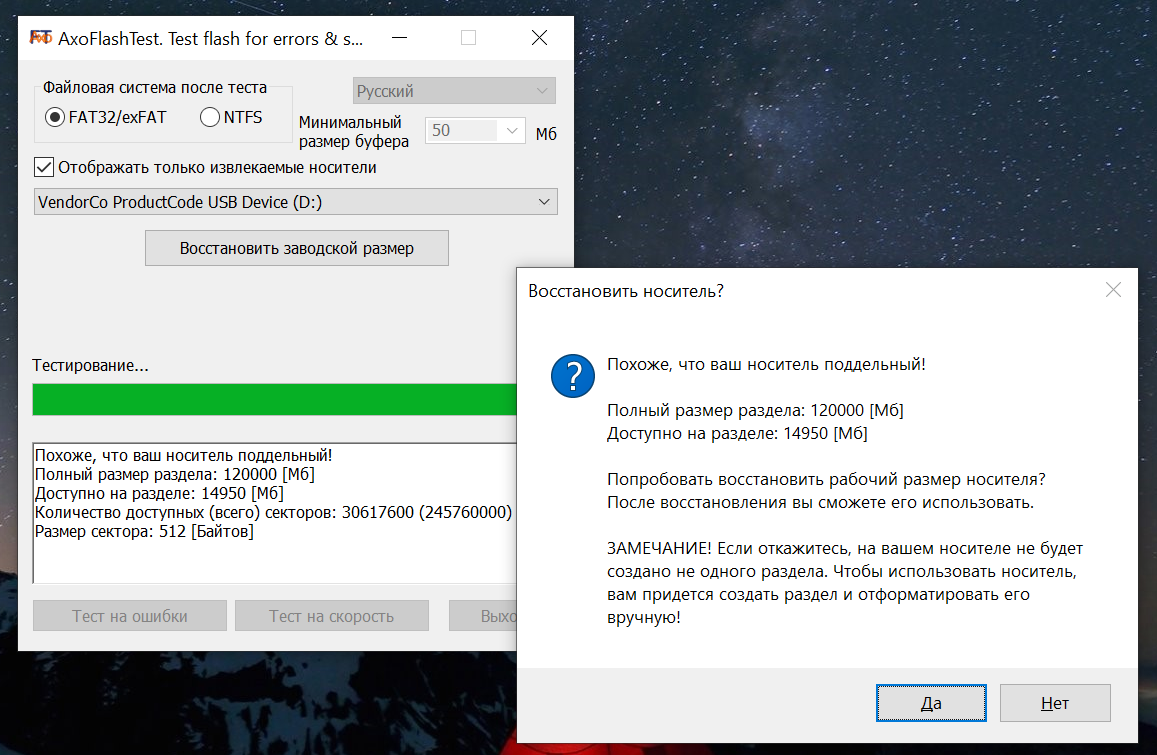Click the maximize button of AxoFlashTest window
The height and width of the screenshot is (755, 1157).
coord(468,38)
